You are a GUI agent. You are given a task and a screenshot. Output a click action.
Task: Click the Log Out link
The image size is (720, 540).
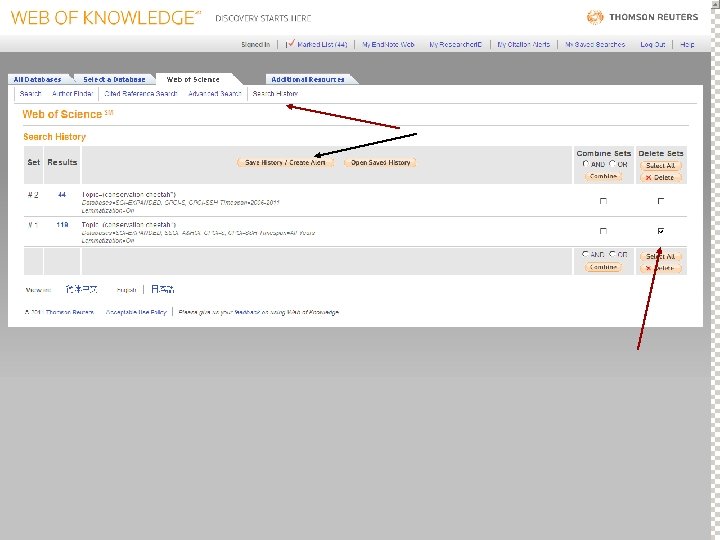[x=652, y=45]
